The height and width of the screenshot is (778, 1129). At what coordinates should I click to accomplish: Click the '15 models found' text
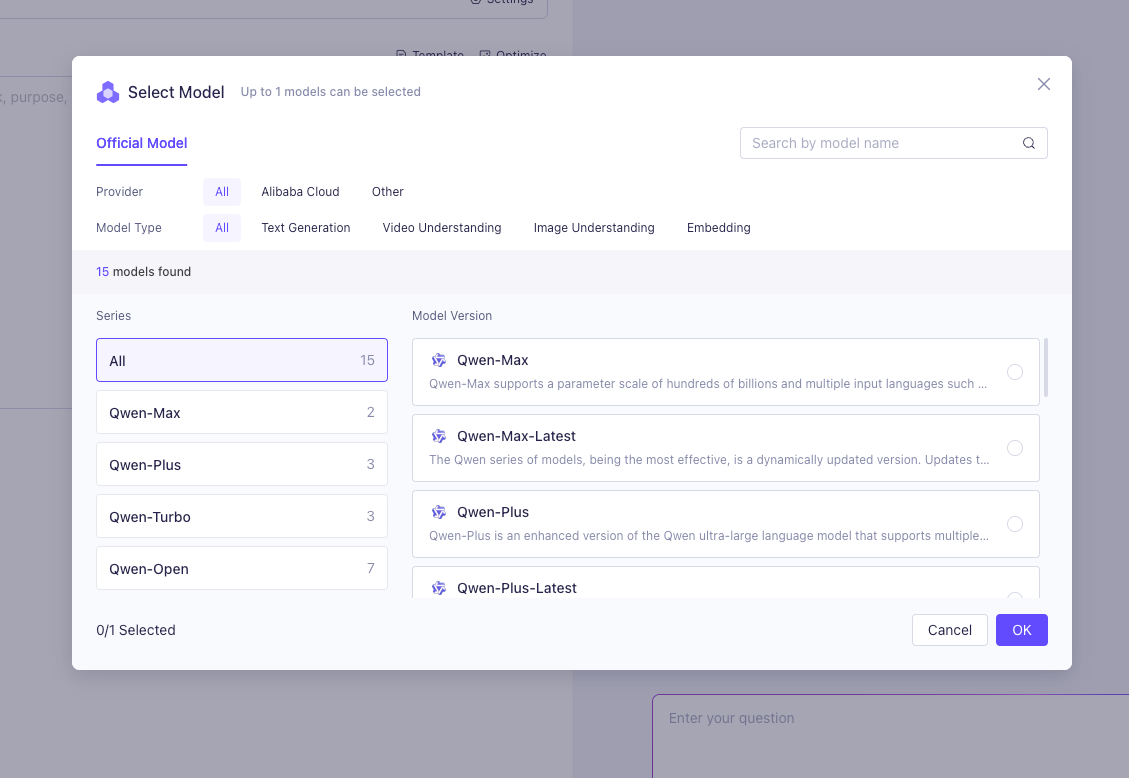click(143, 271)
